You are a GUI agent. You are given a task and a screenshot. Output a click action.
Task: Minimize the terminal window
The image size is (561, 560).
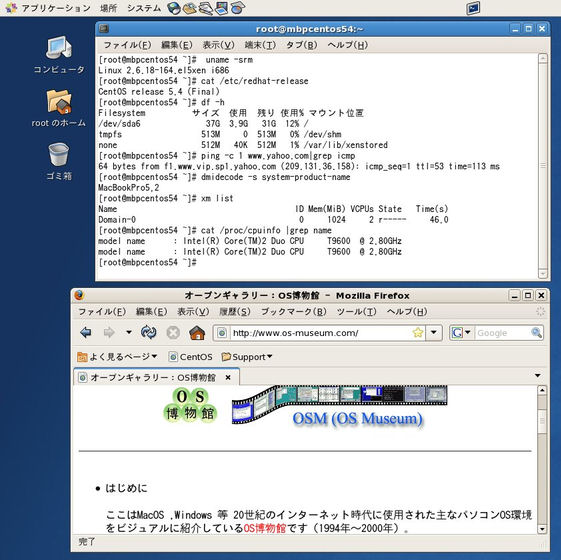coord(515,29)
